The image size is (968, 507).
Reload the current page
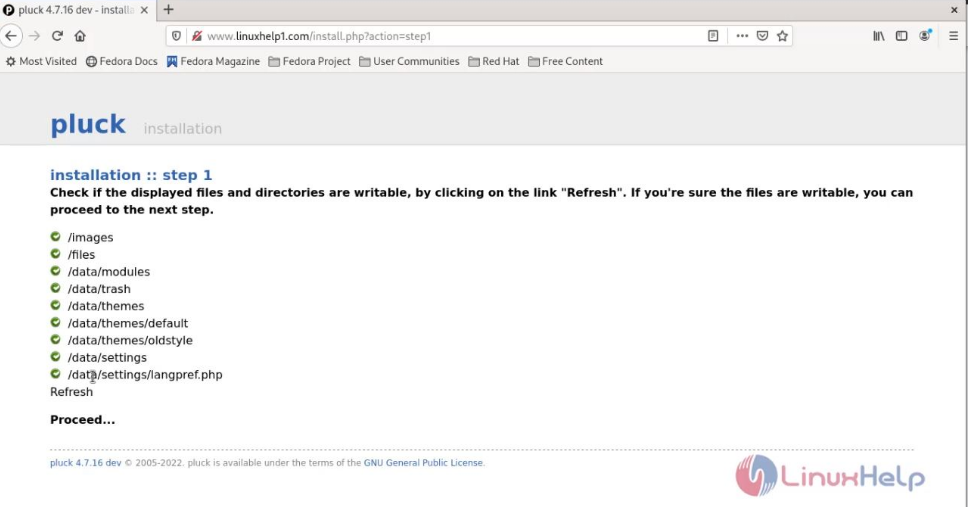tap(57, 36)
